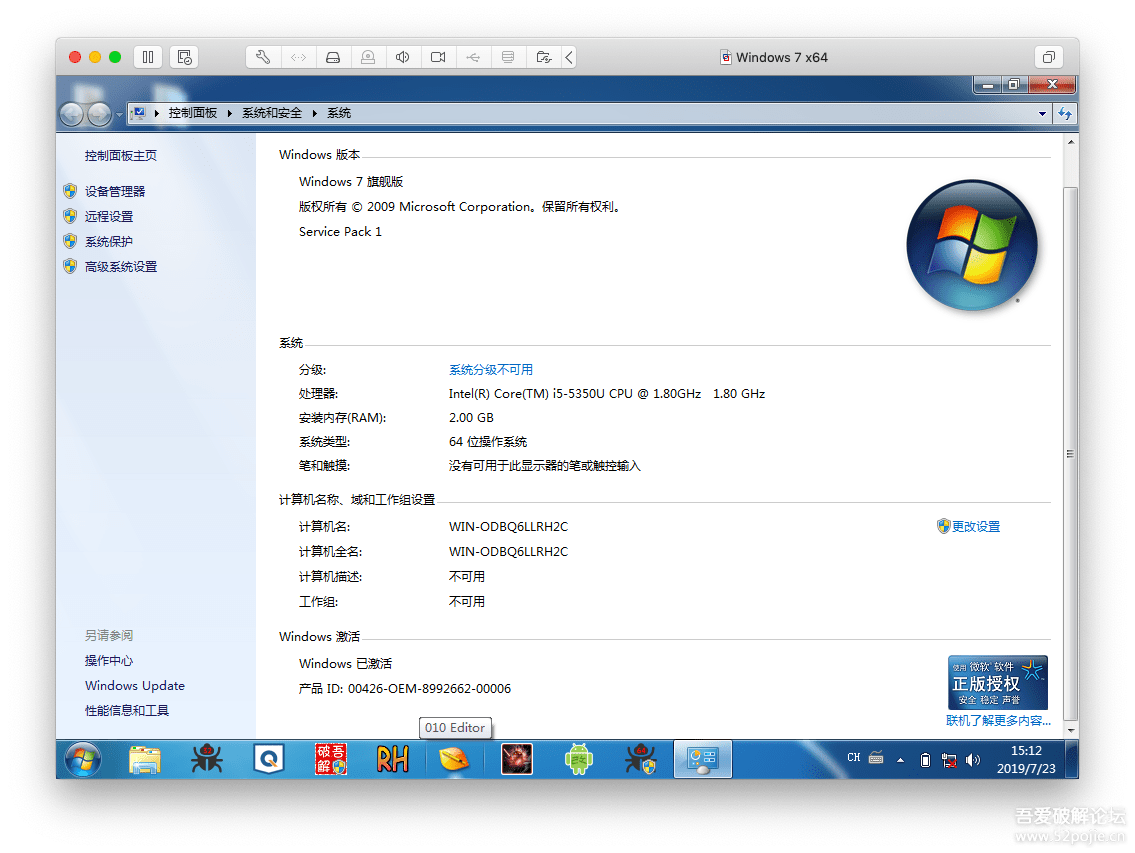
Task: Collapse the VM toolbar with the left chevron
Action: [x=569, y=57]
